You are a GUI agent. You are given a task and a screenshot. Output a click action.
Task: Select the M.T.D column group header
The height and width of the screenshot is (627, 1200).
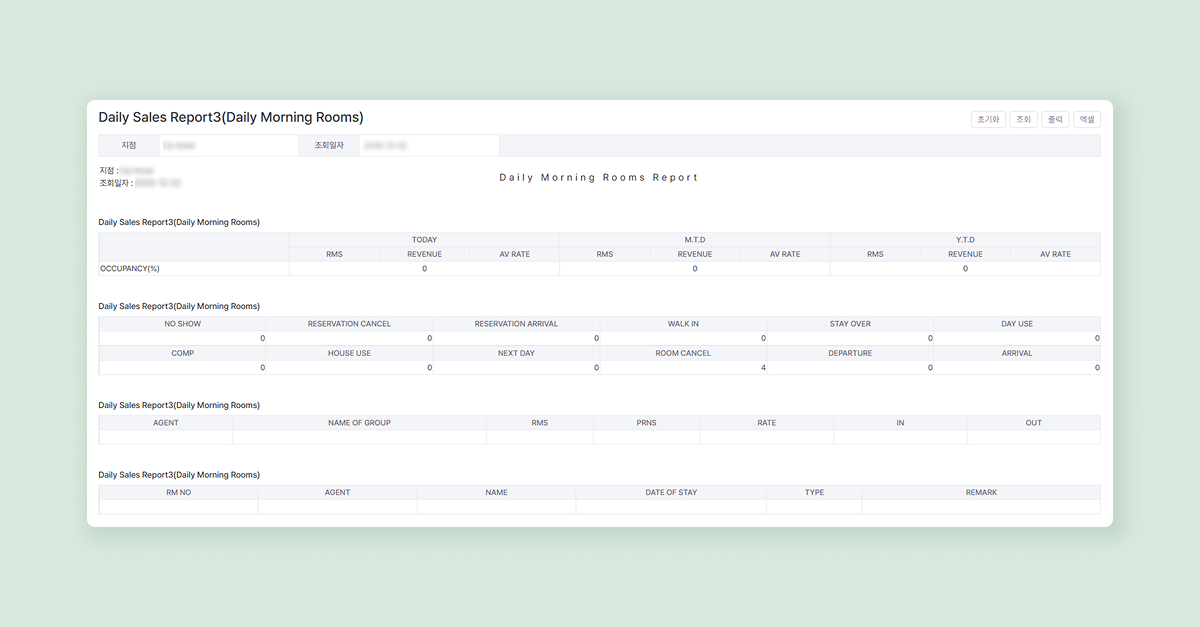[x=694, y=240]
